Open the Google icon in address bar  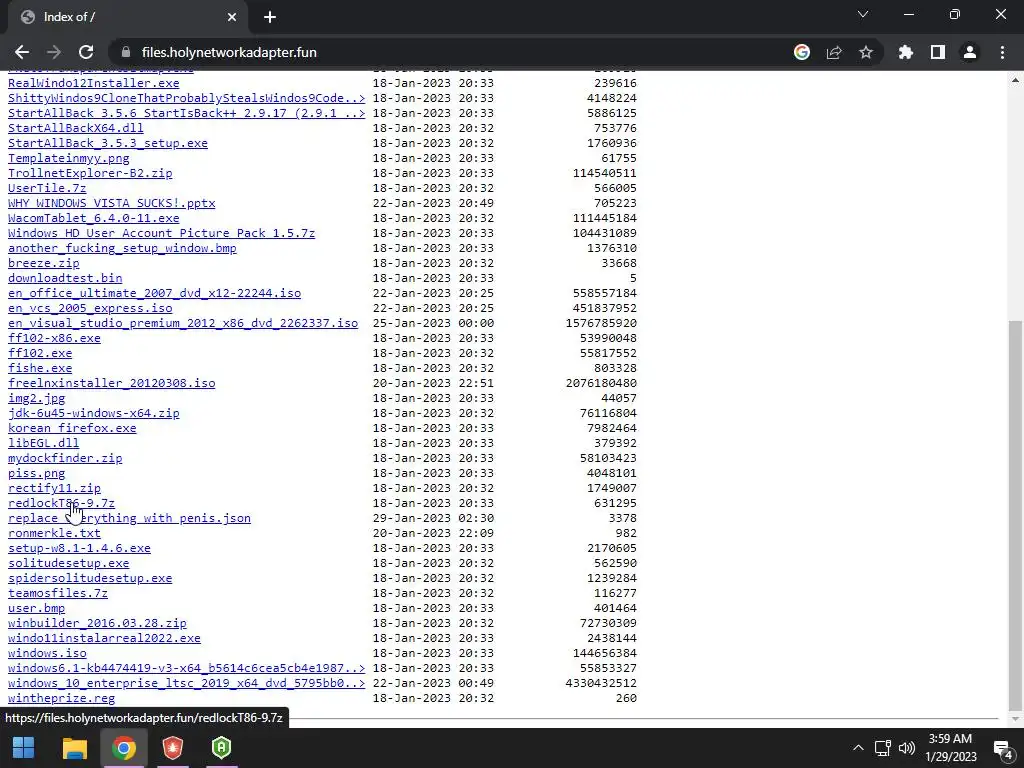(x=802, y=52)
